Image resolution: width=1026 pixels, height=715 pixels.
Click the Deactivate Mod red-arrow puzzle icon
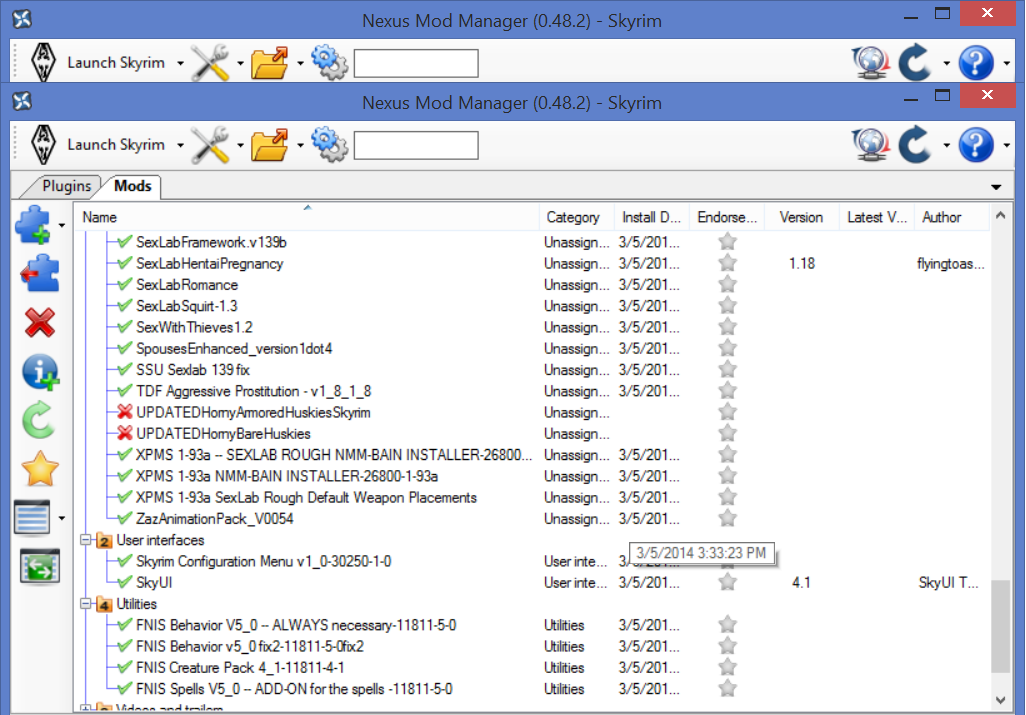pos(39,273)
